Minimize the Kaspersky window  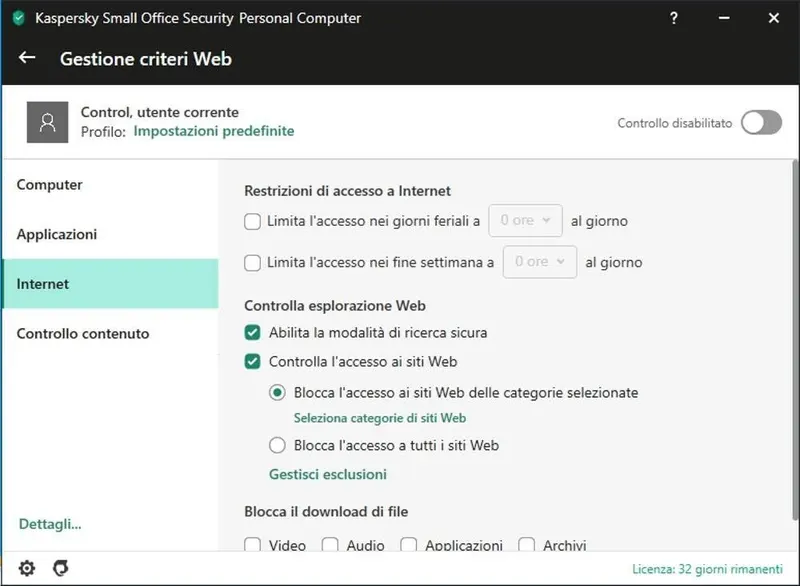tap(724, 18)
